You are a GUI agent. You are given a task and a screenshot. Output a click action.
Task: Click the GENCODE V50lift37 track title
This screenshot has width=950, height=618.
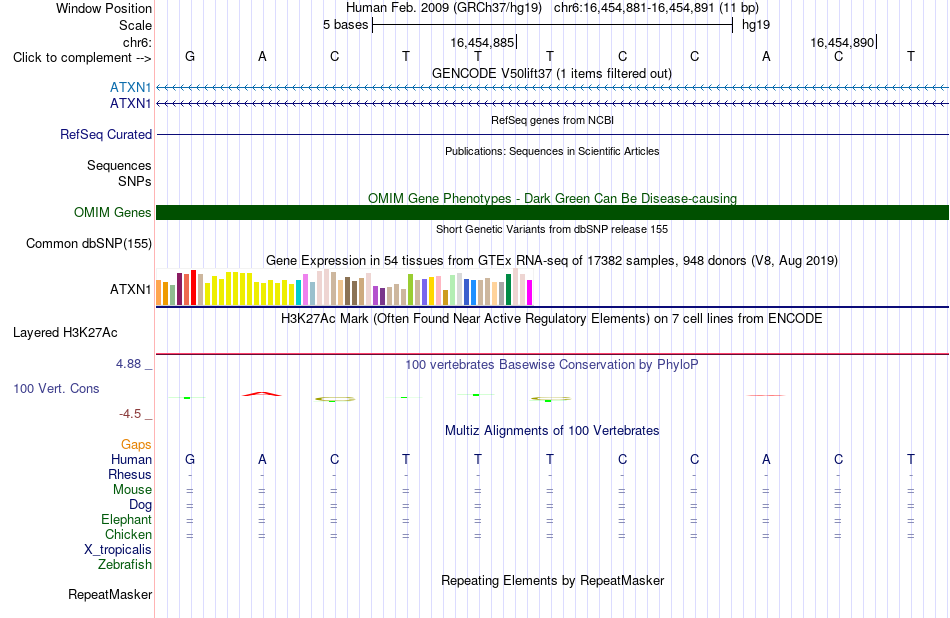552,74
